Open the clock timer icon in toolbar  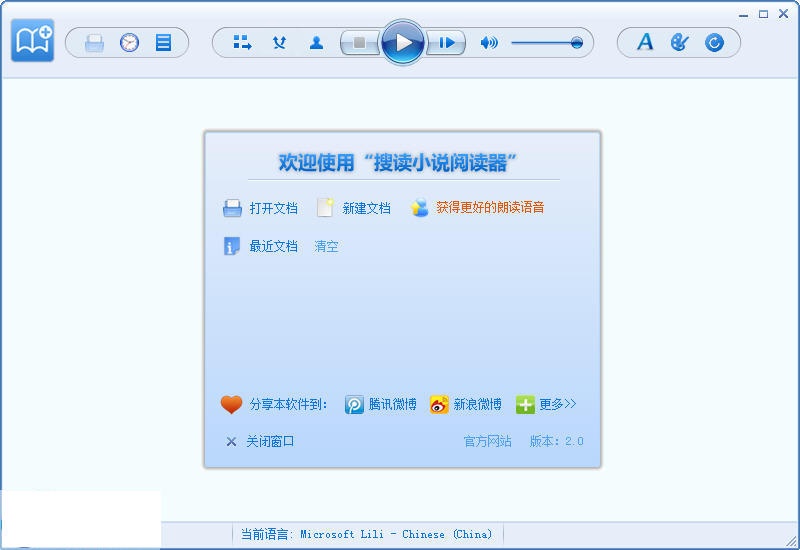(129, 42)
